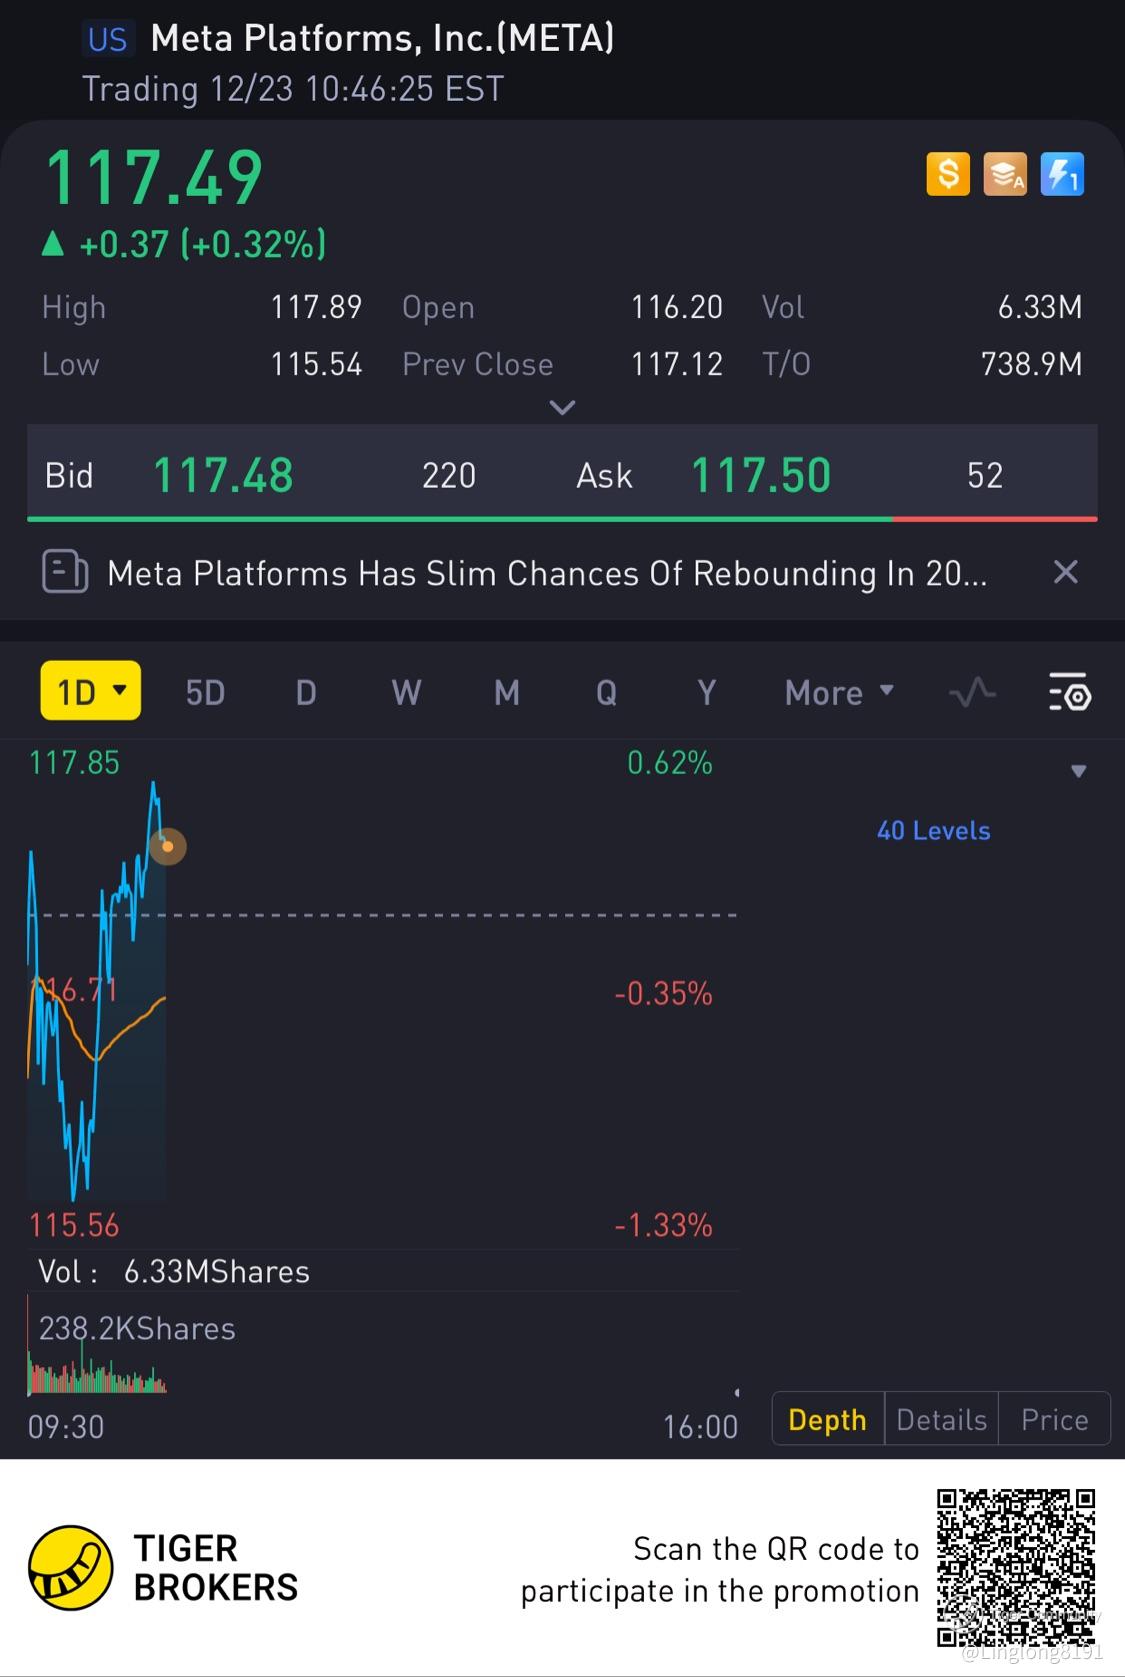Tap the promotion QR code
The width and height of the screenshot is (1125, 1677).
[x=1016, y=1567]
